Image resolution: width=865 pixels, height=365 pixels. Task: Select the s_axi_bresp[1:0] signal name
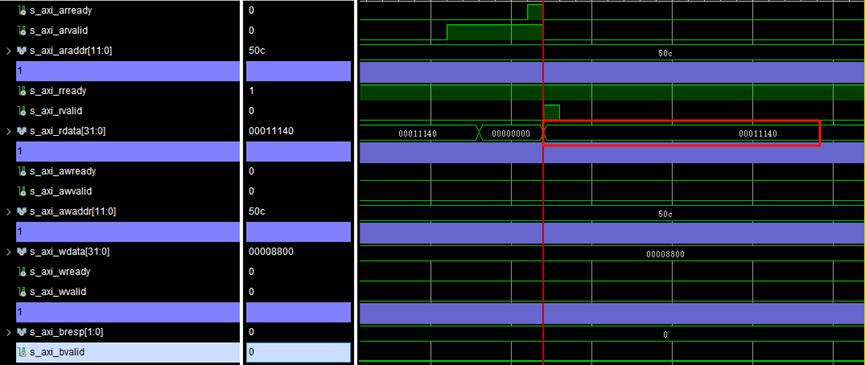click(66, 332)
